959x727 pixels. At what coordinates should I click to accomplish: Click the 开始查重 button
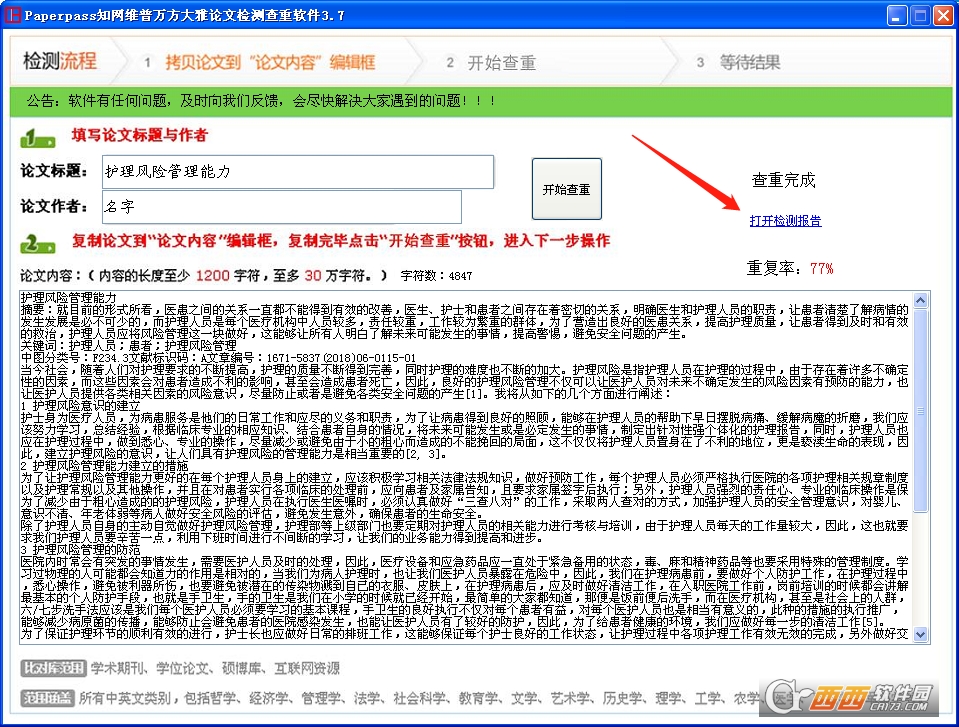tap(566, 189)
